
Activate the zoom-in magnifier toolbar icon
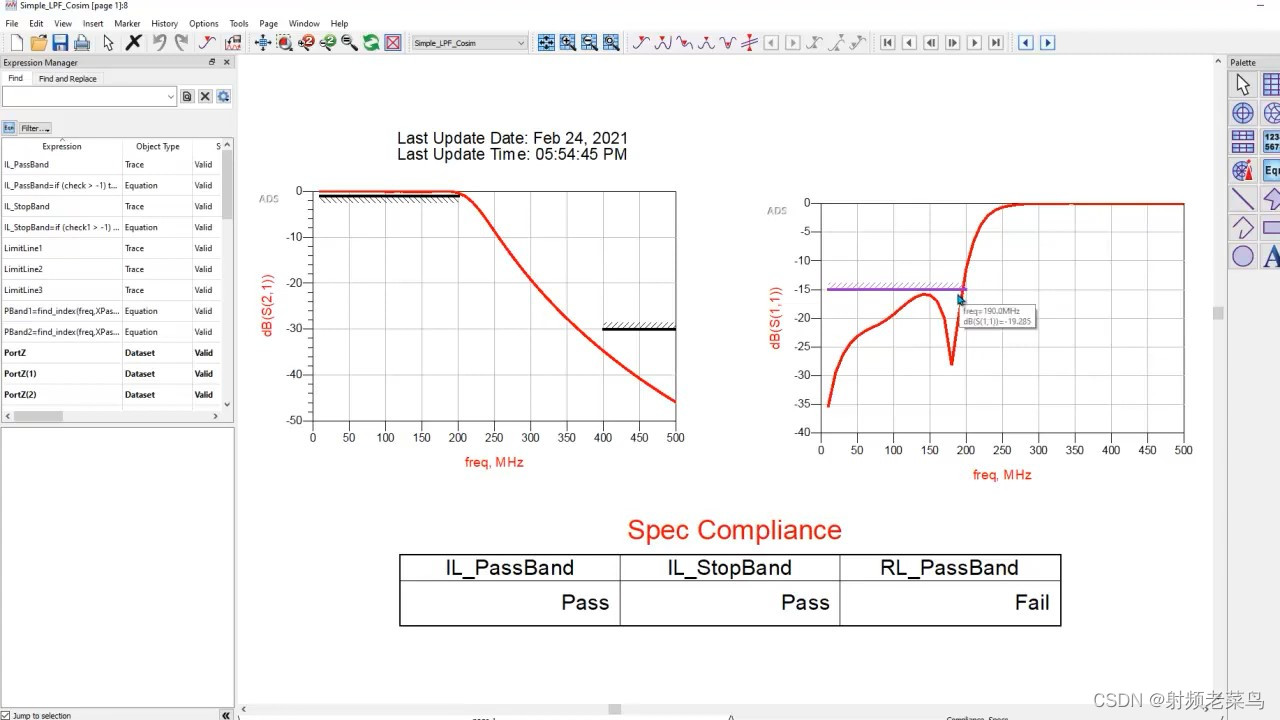pos(307,43)
